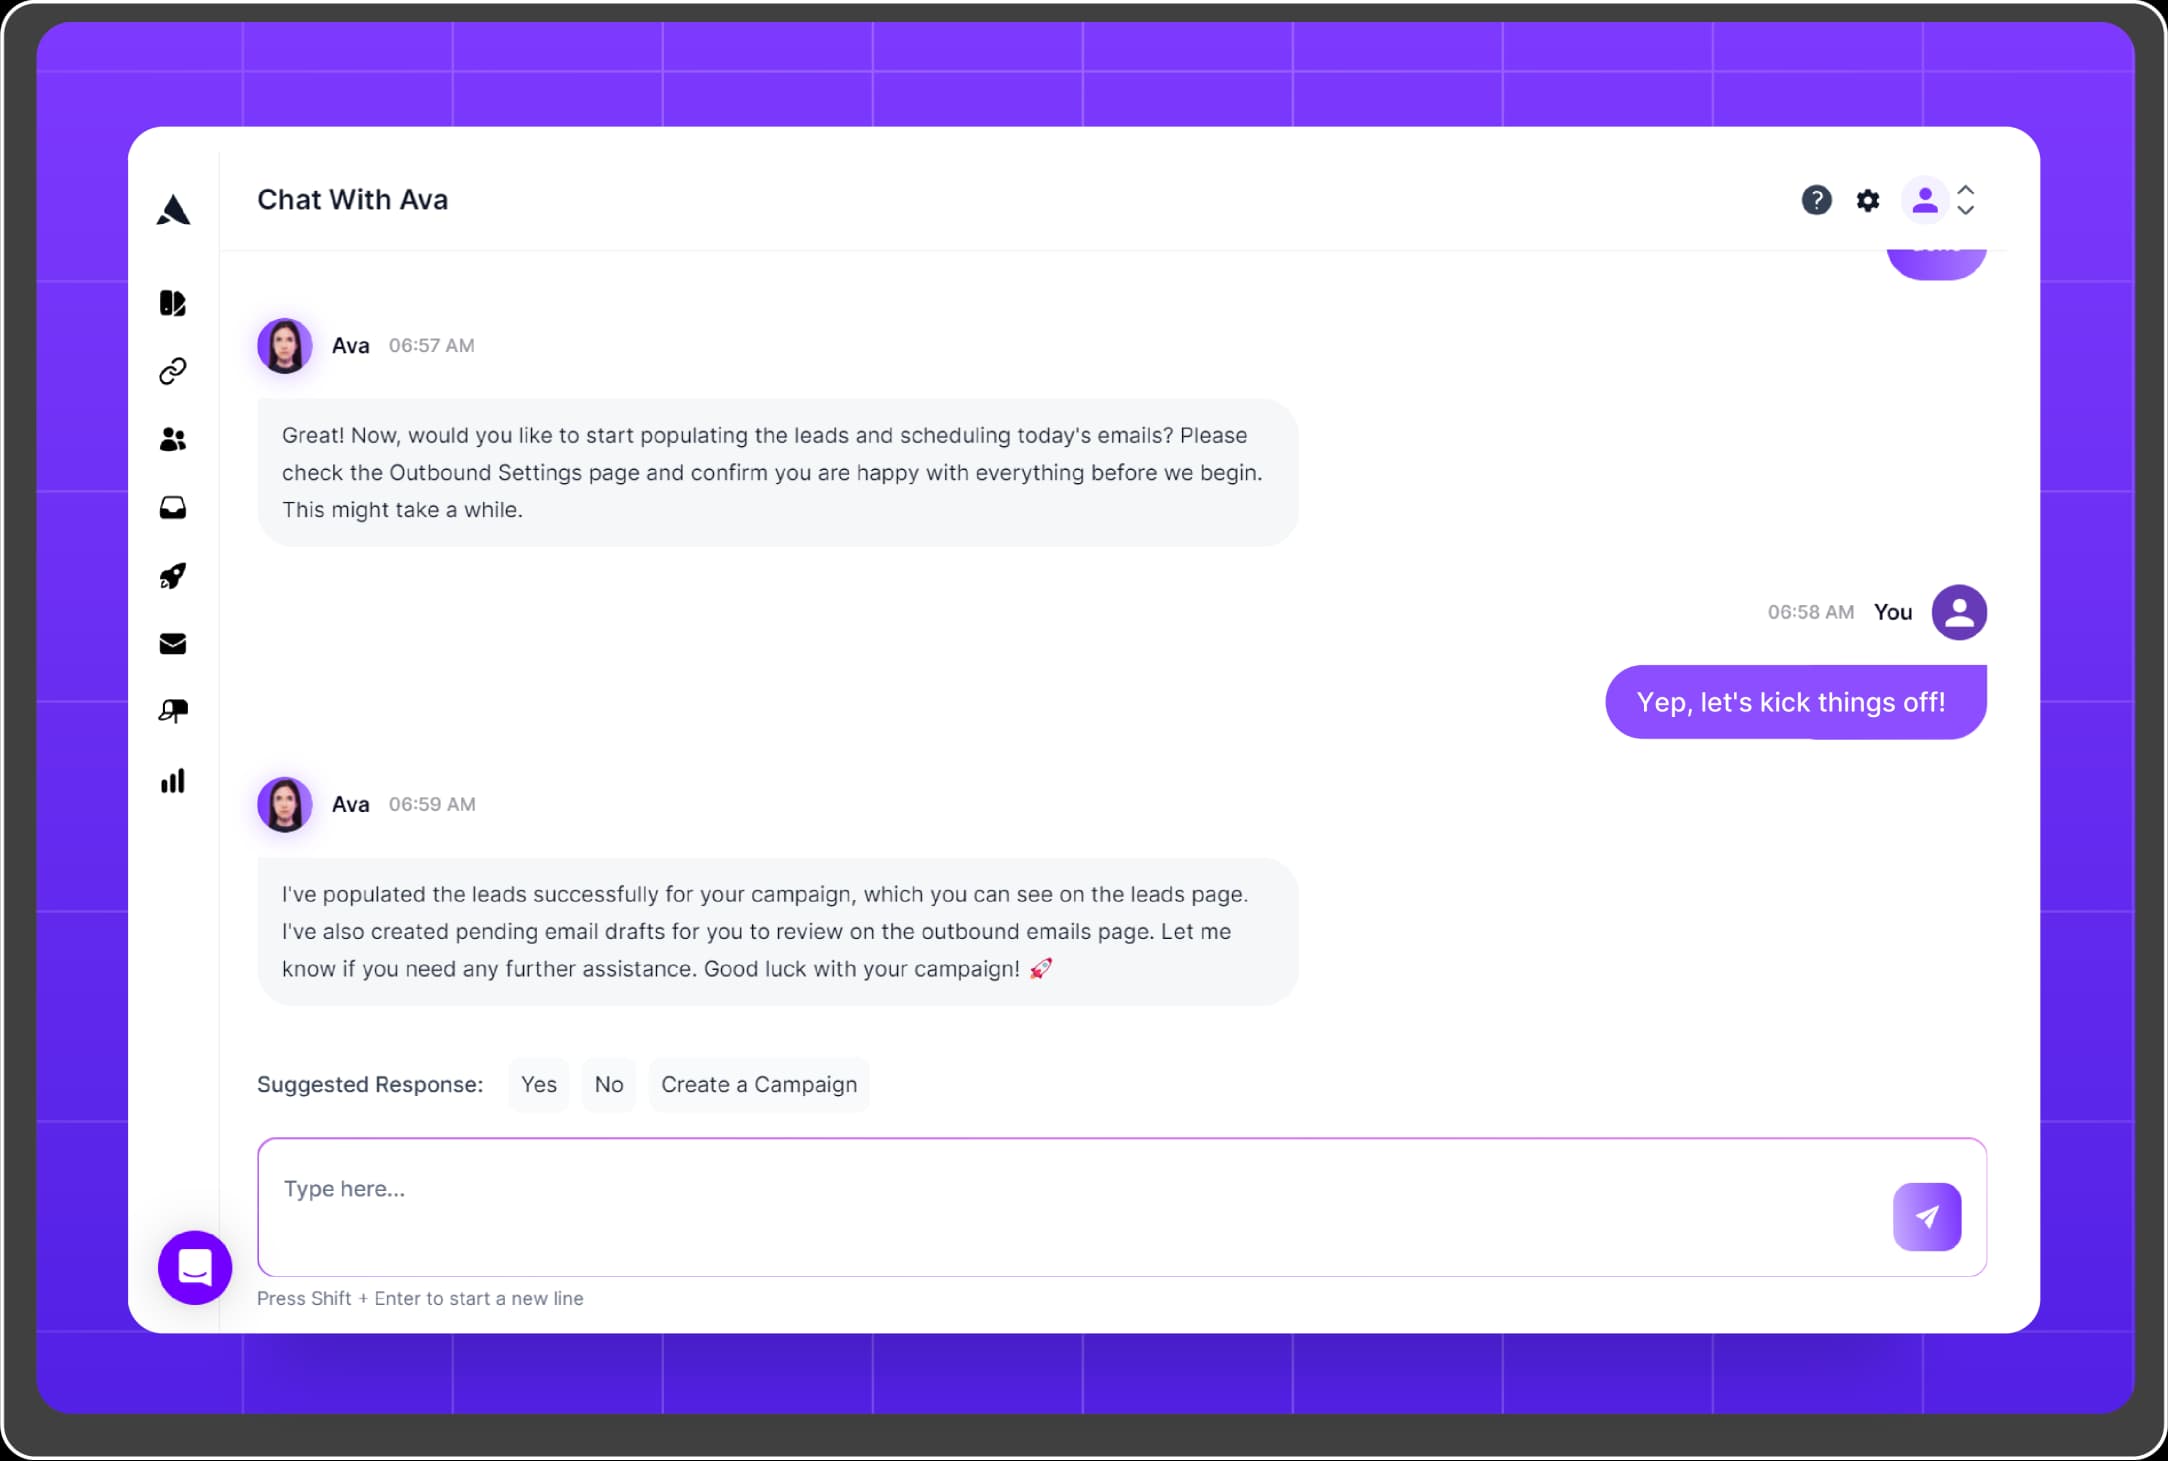Select the link icon in the sidebar
This screenshot has width=2168, height=1461.
point(173,371)
